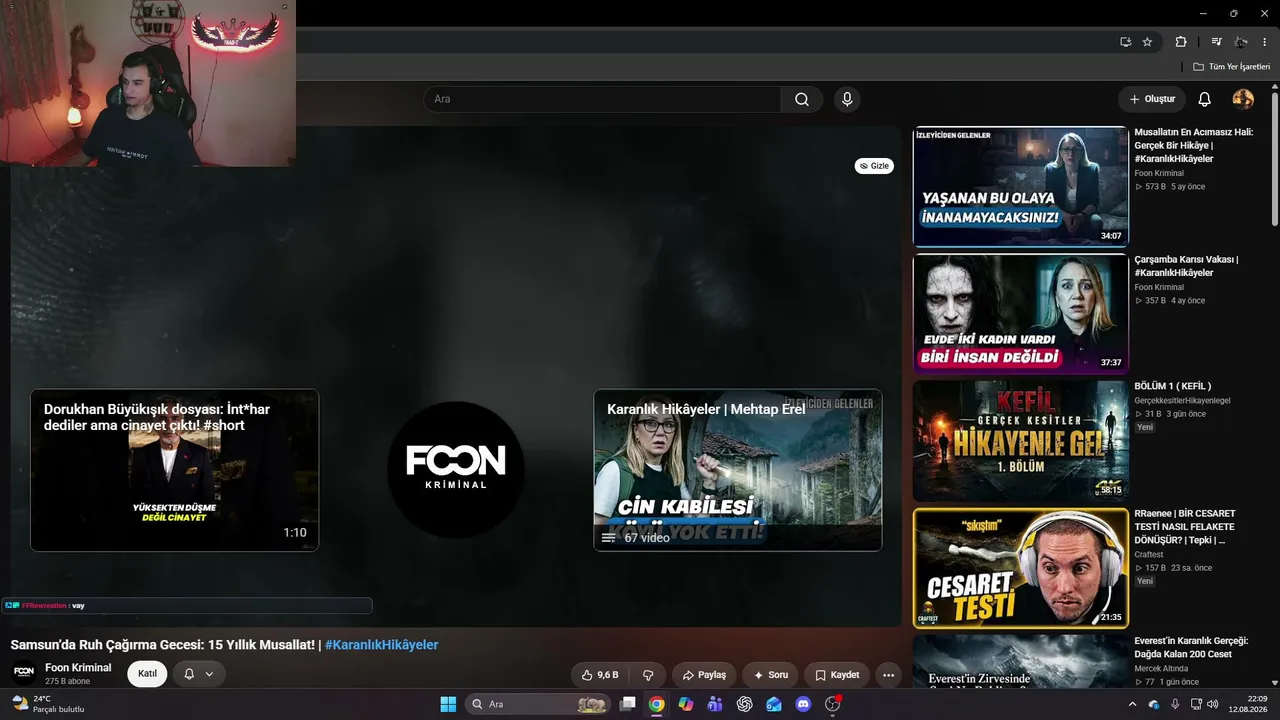
Task: Open Task View on the taskbar
Action: [627, 704]
